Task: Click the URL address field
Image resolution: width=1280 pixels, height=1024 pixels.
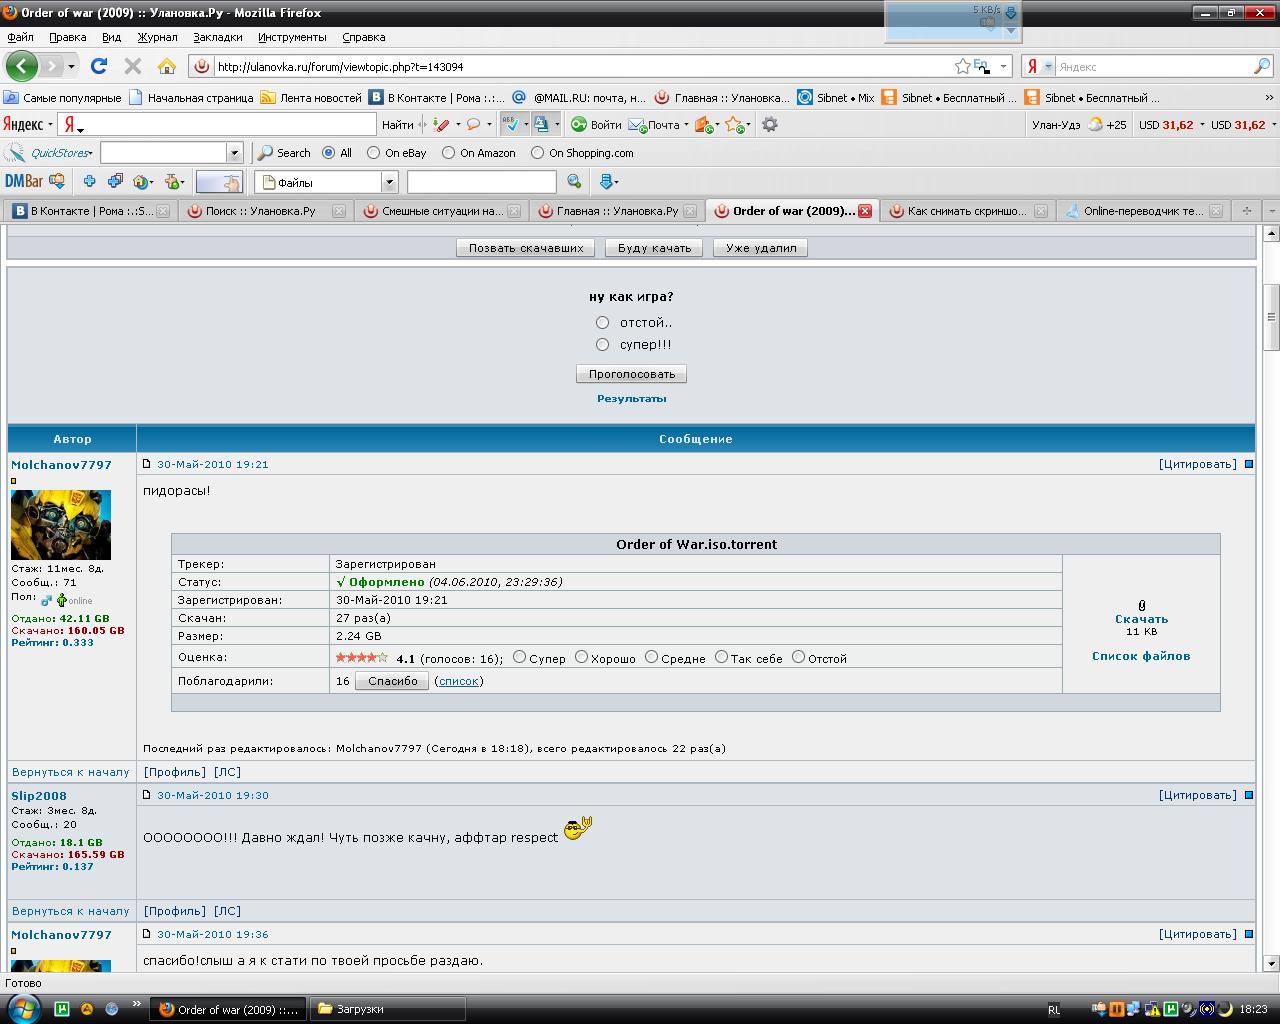Action: (580, 67)
